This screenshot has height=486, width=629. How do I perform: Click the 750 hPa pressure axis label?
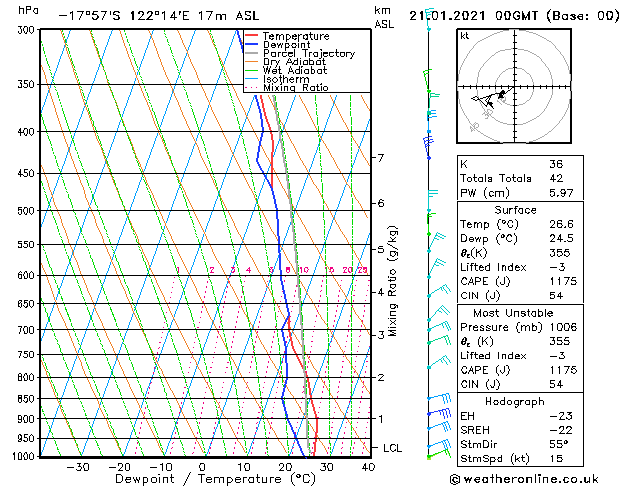pos(28,355)
